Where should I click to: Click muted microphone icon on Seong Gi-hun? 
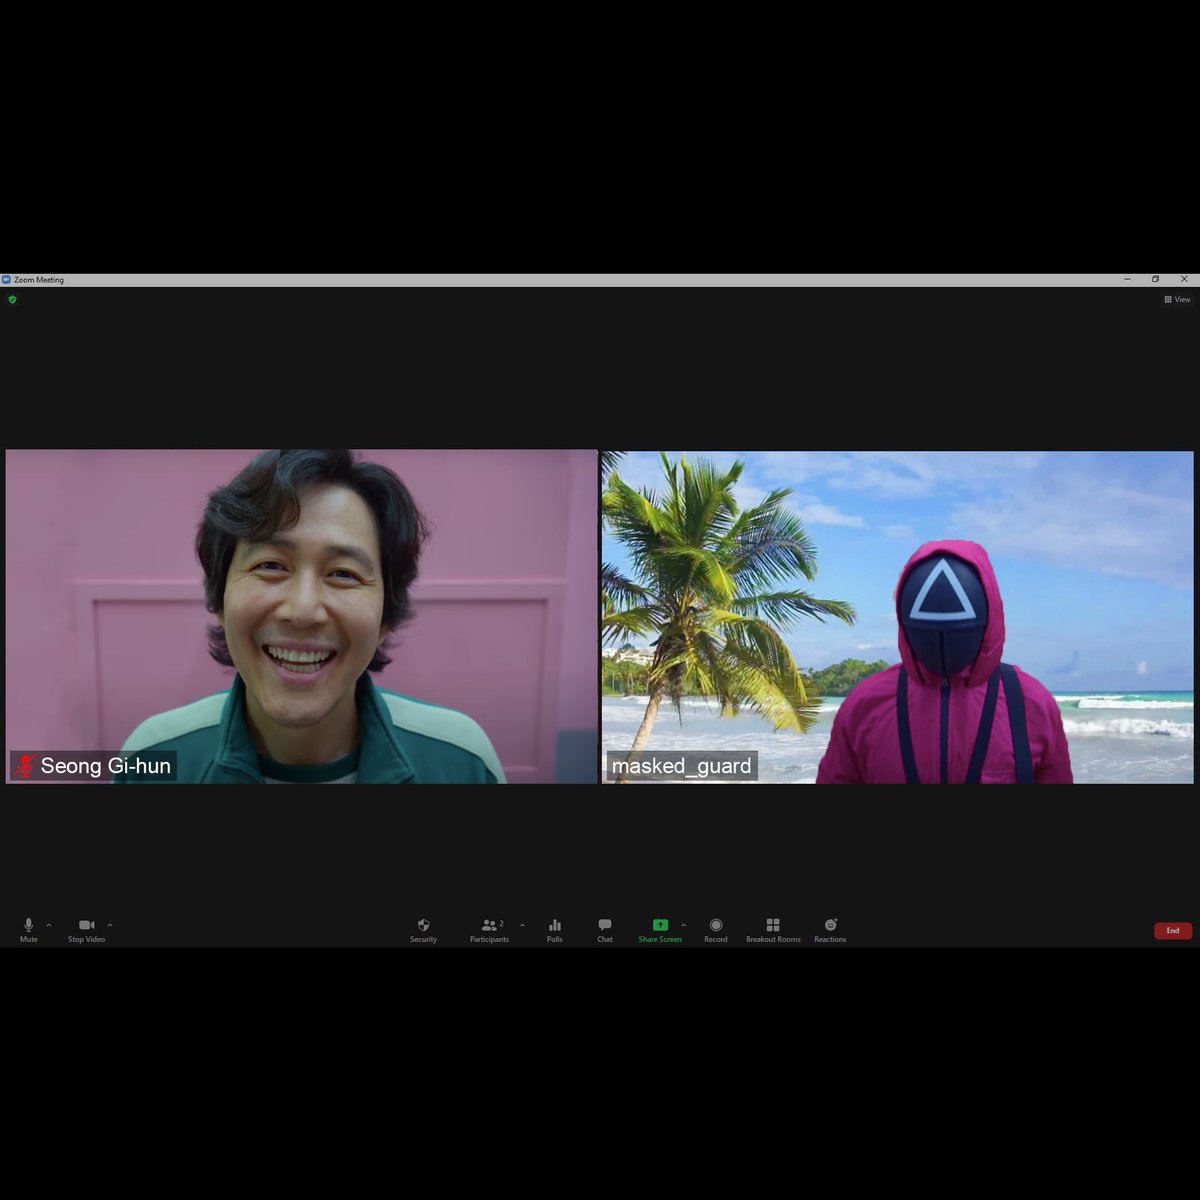point(24,766)
